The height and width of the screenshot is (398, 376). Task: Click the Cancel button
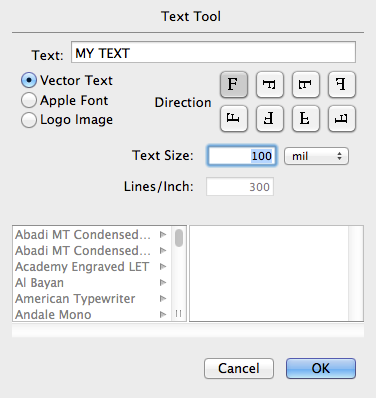(239, 368)
